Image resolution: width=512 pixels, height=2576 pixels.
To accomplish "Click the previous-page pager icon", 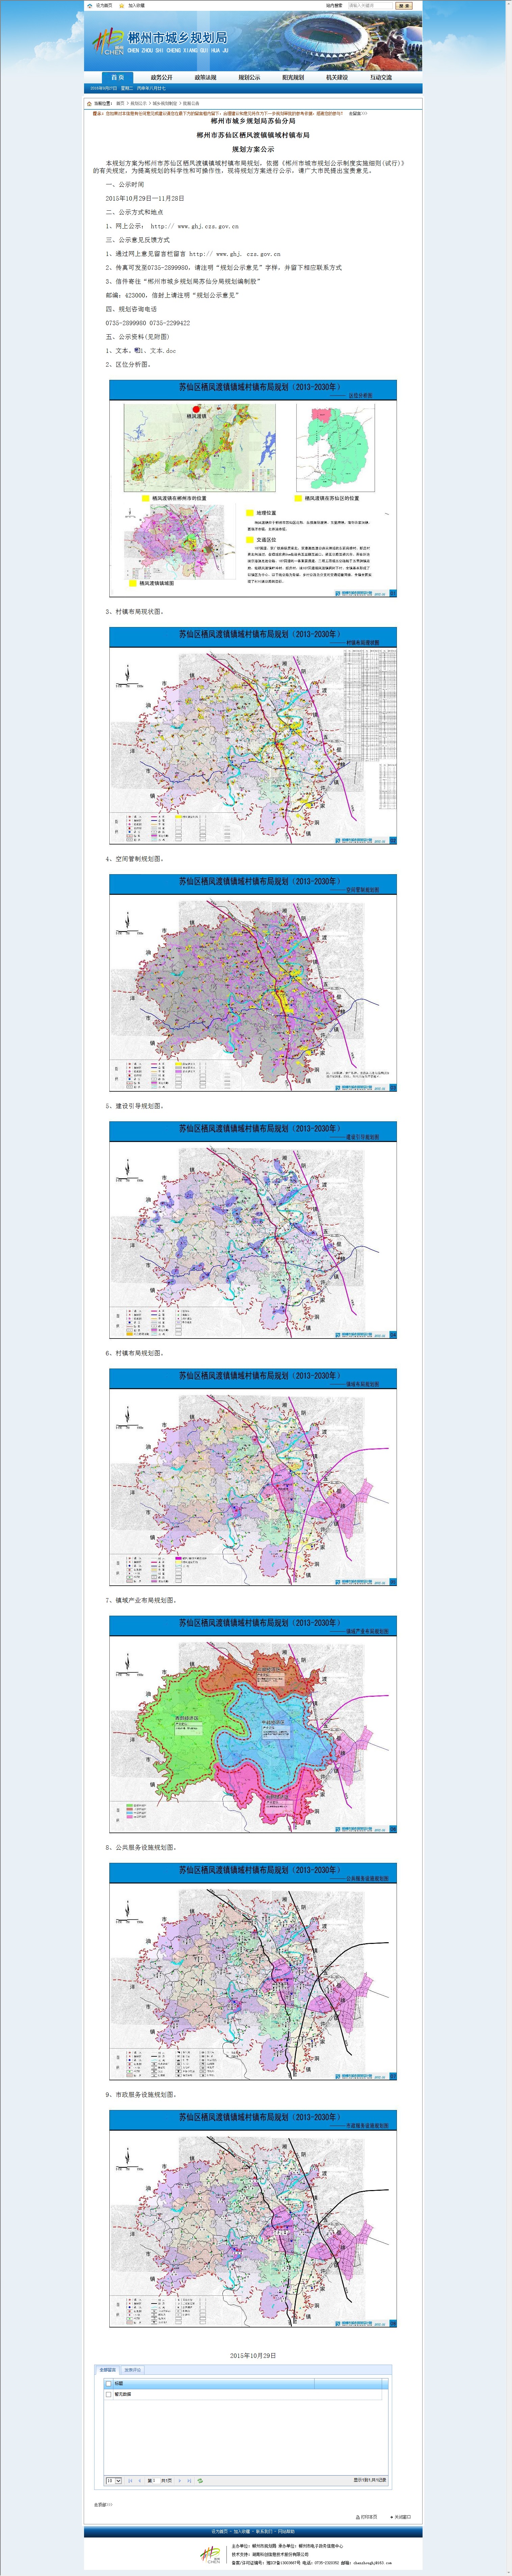I will point(140,2481).
